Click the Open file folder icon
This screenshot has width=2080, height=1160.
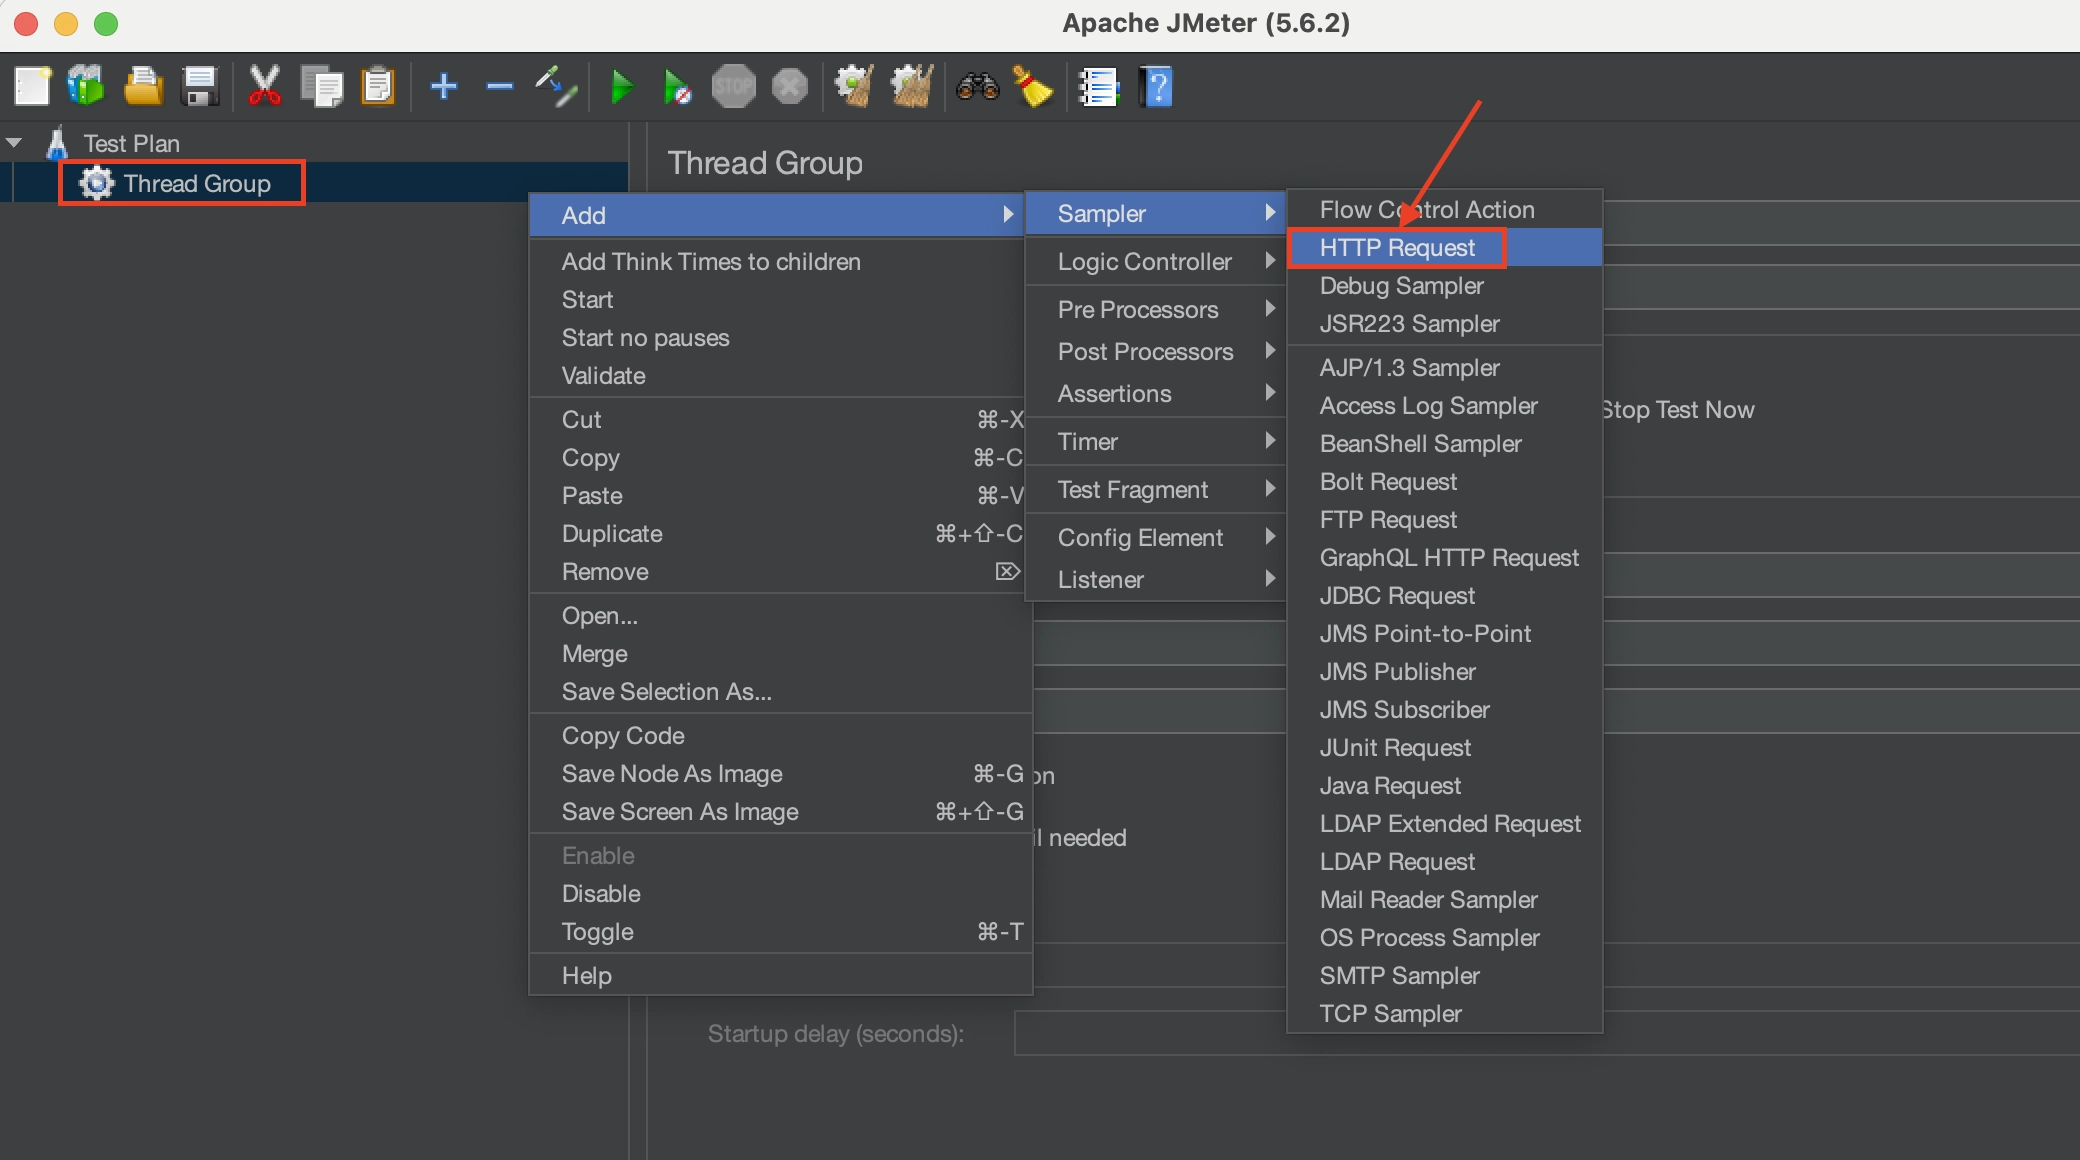[x=143, y=87]
